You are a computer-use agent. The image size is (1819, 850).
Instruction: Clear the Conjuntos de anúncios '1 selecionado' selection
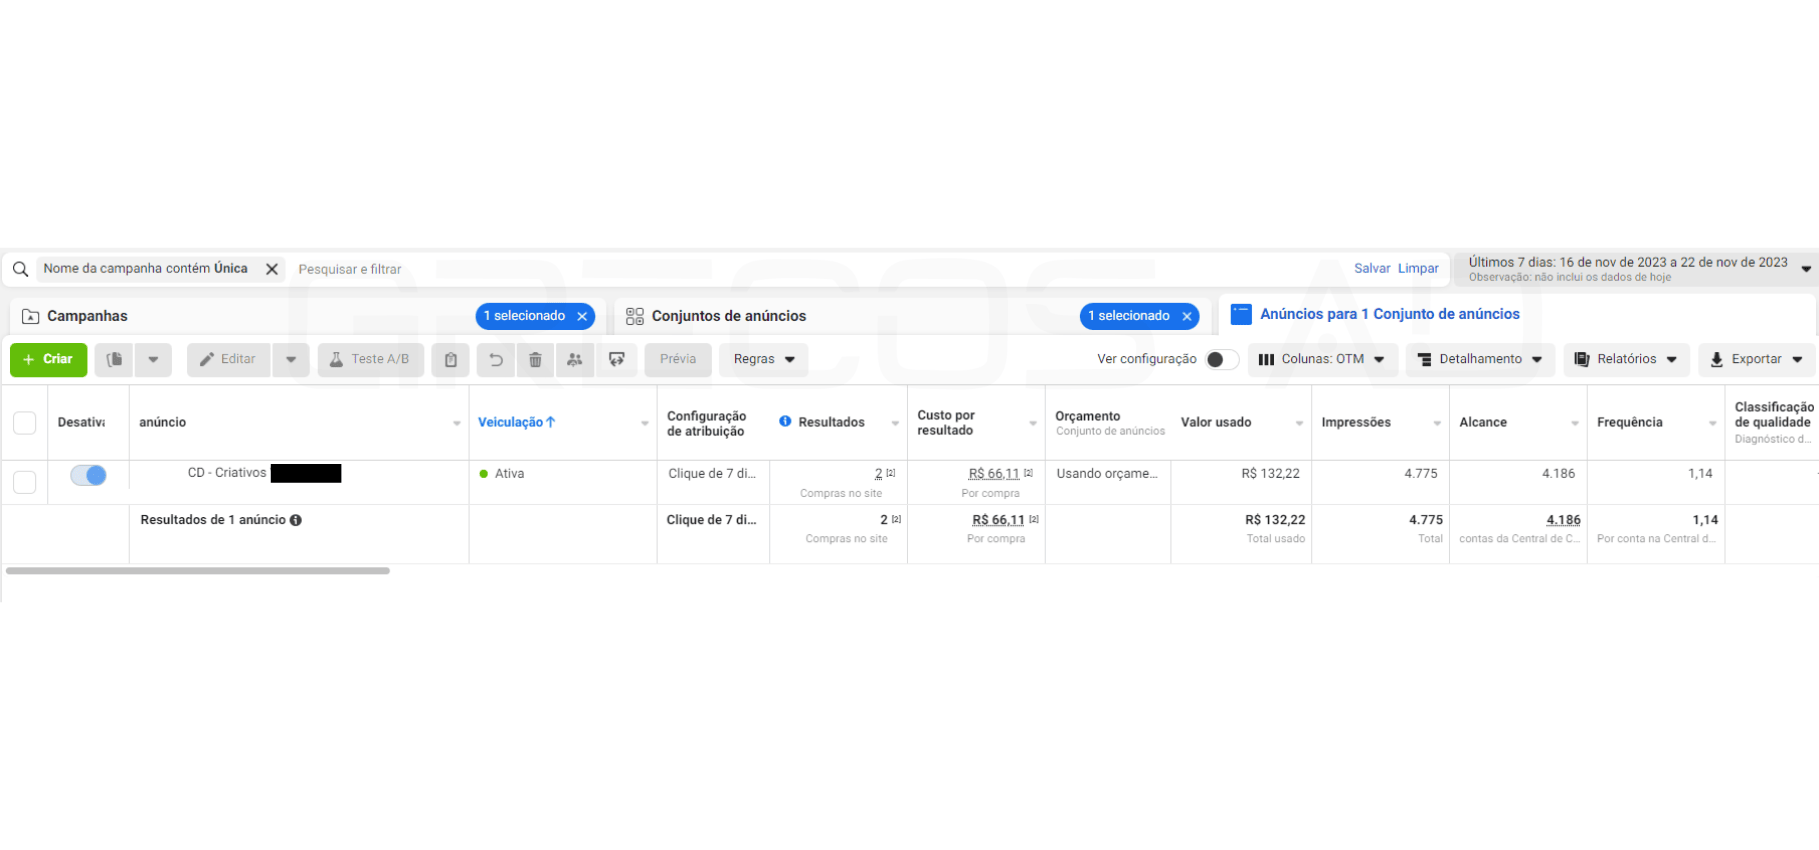(1187, 316)
